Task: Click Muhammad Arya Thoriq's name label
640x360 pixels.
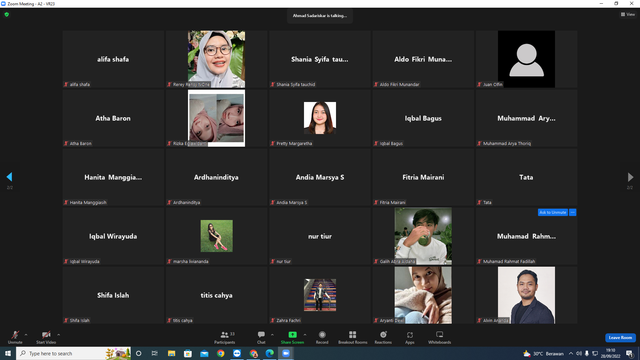Action: tap(507, 143)
